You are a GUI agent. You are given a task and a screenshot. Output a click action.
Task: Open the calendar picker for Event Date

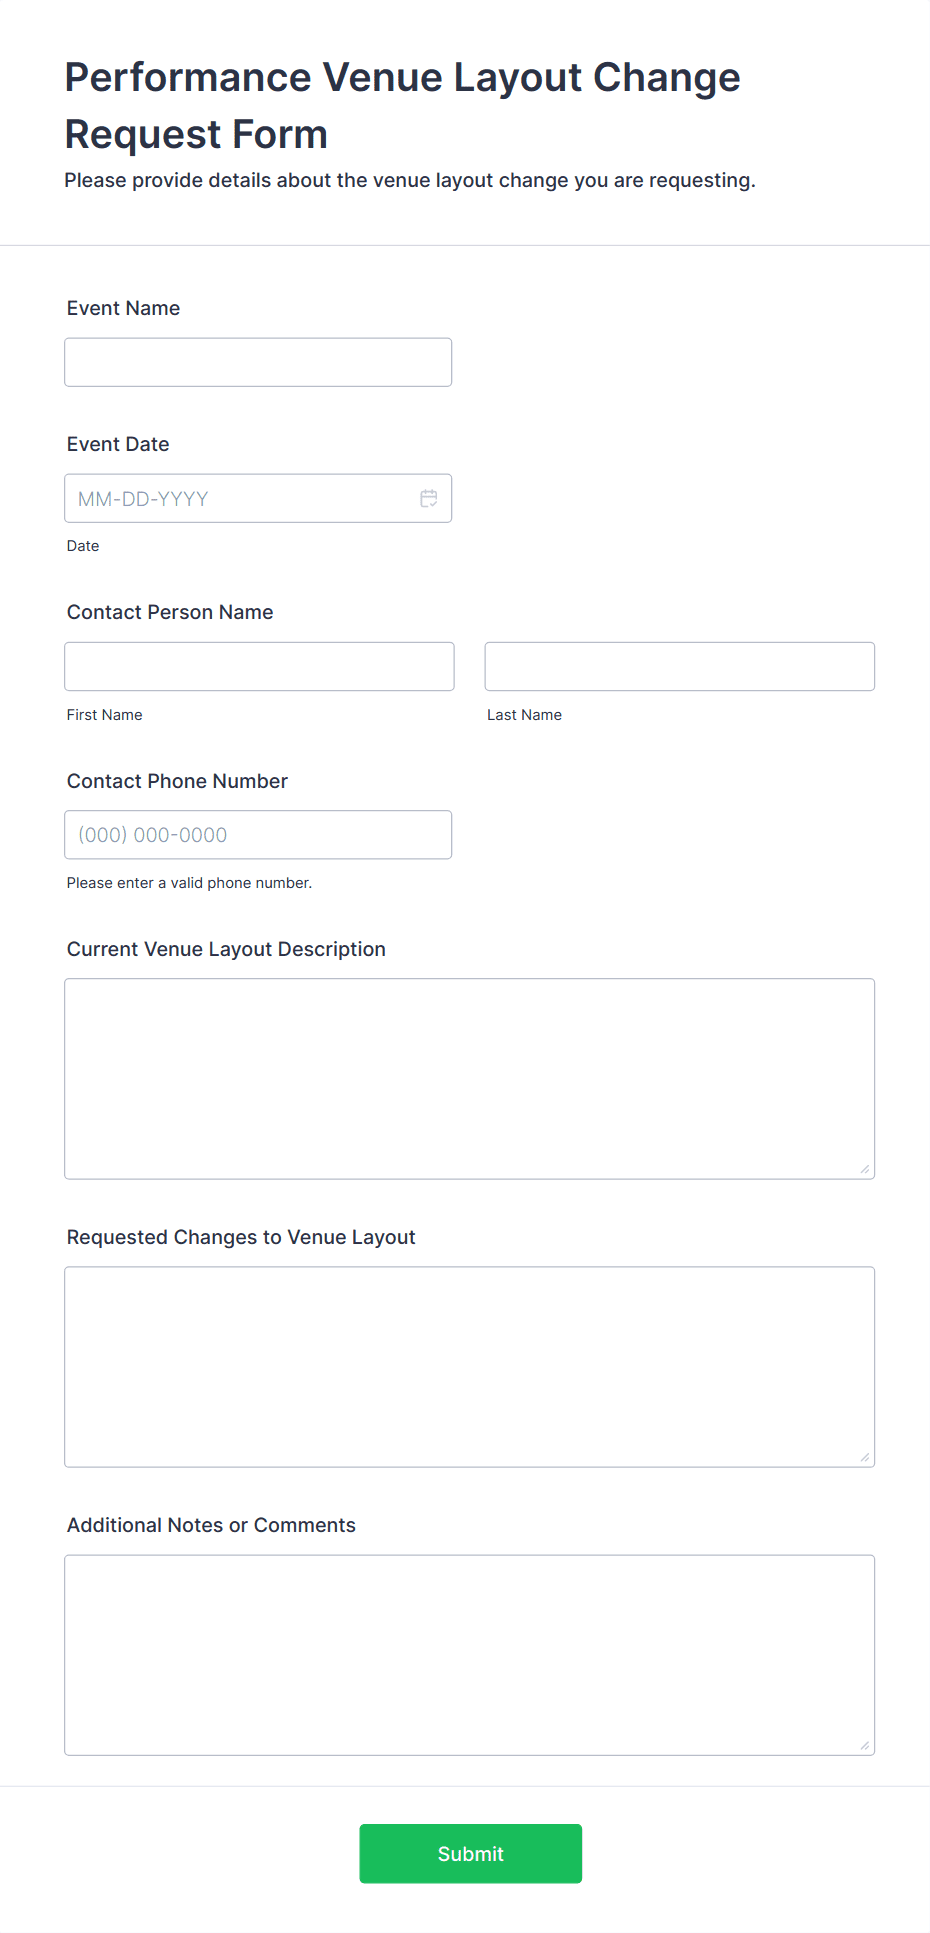(429, 497)
